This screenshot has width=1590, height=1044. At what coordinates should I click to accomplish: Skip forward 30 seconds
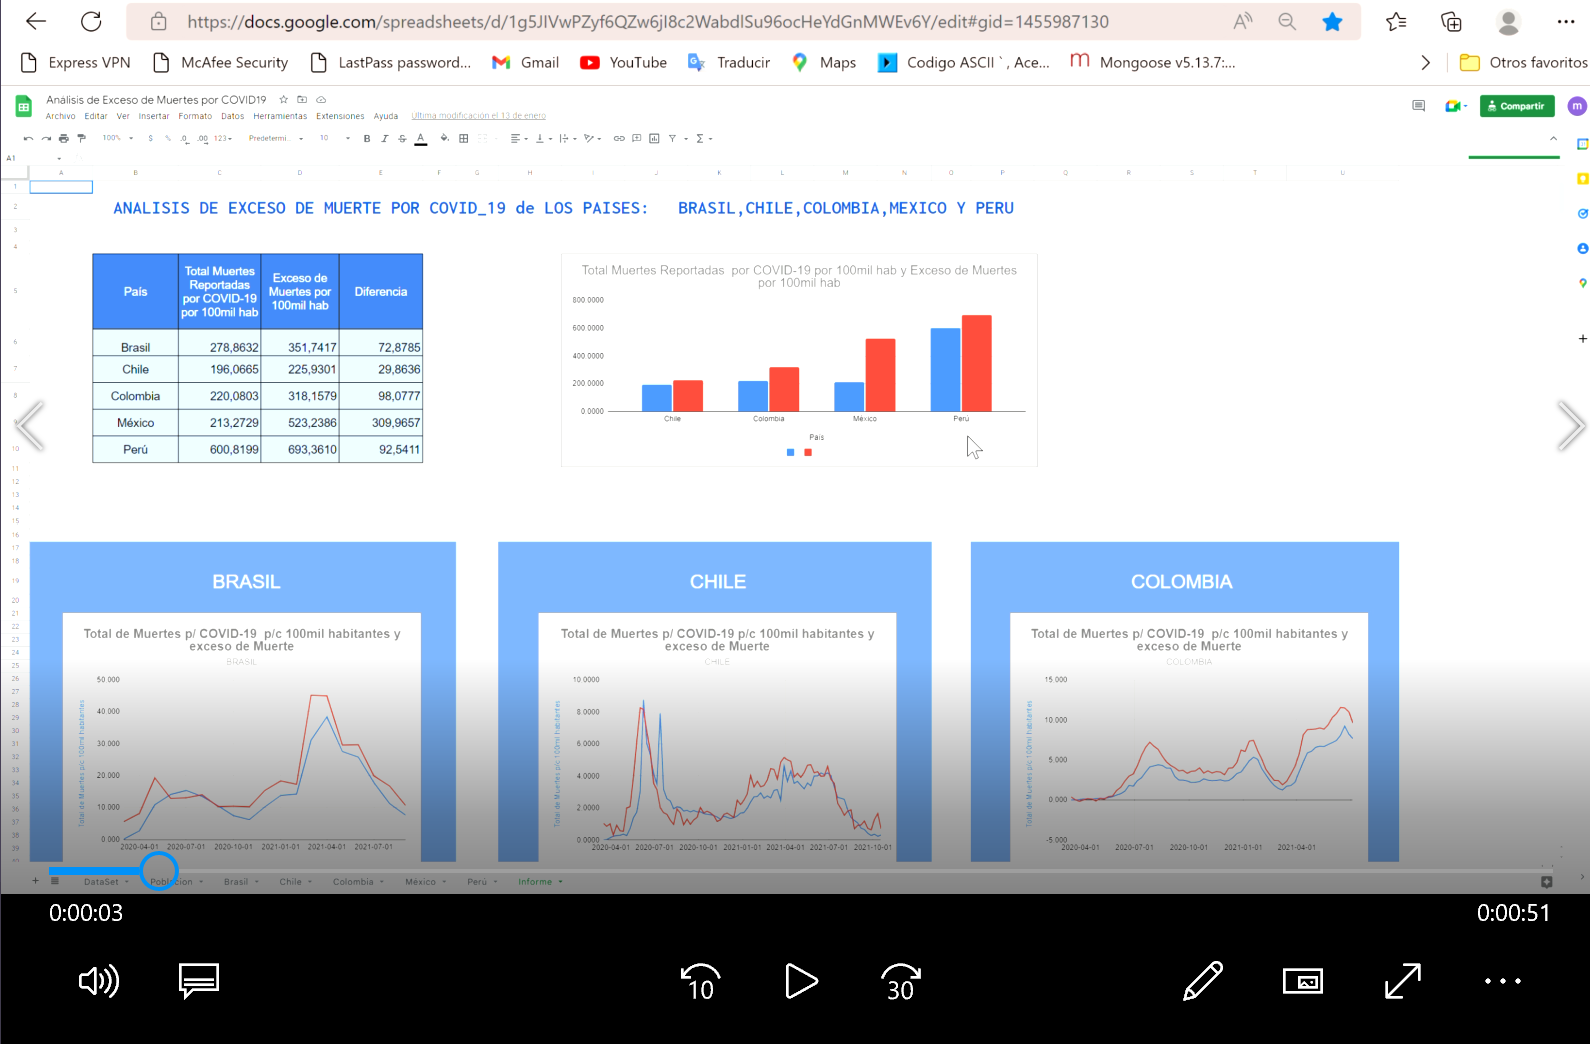tap(900, 982)
